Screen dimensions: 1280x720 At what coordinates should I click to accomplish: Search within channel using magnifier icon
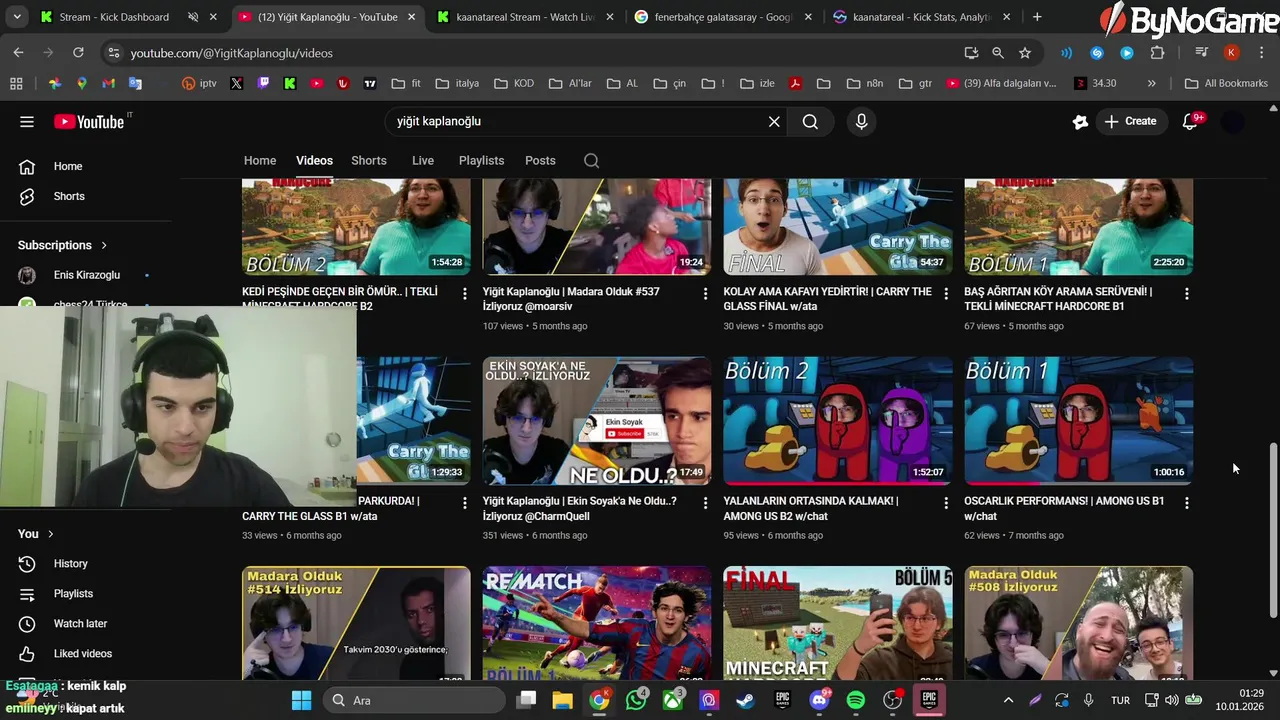(591, 161)
